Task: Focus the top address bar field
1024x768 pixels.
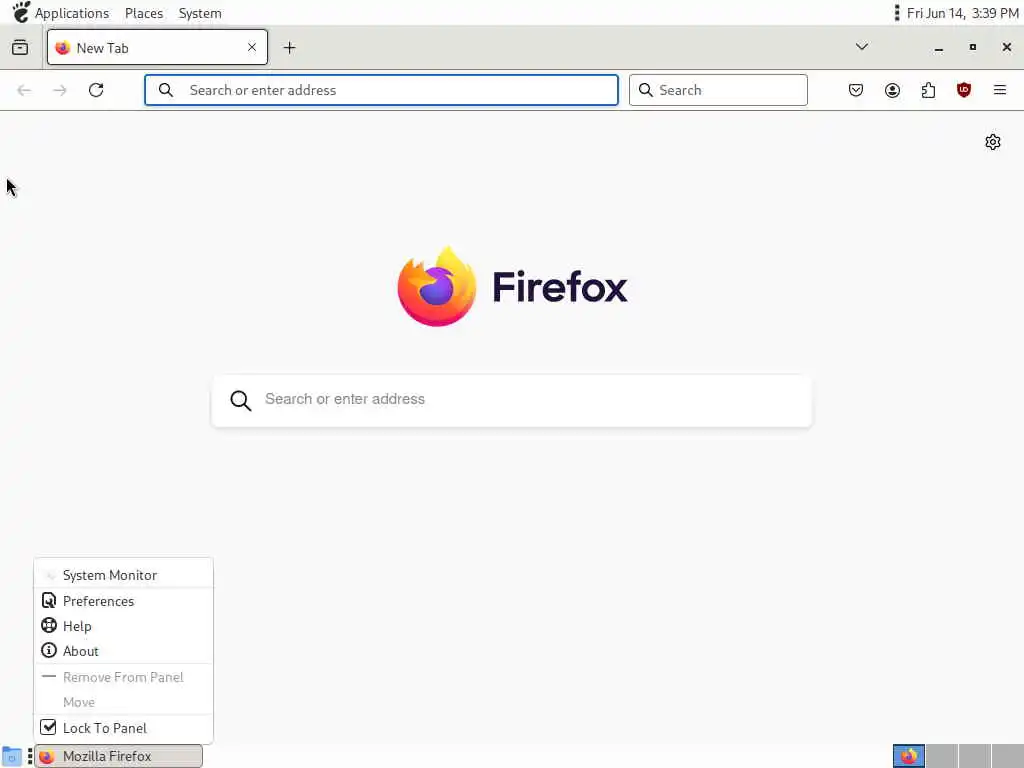Action: click(381, 90)
